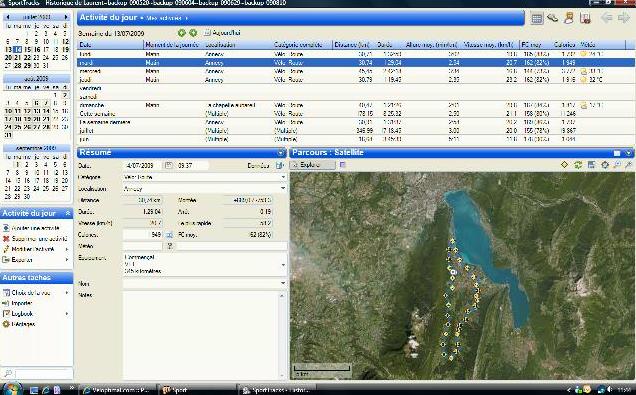Viewport: 636px width, 395px height.
Task: Click the map layers icon left of the gear
Action: [x=591, y=165]
